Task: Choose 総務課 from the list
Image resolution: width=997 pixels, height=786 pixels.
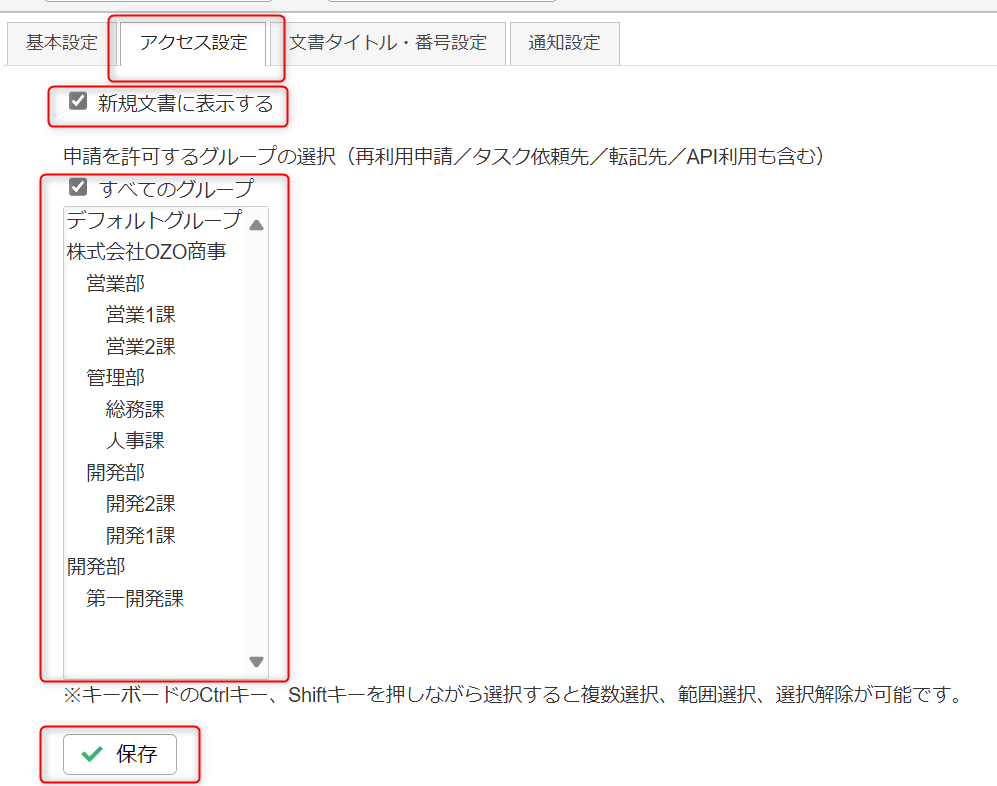Action: [135, 409]
